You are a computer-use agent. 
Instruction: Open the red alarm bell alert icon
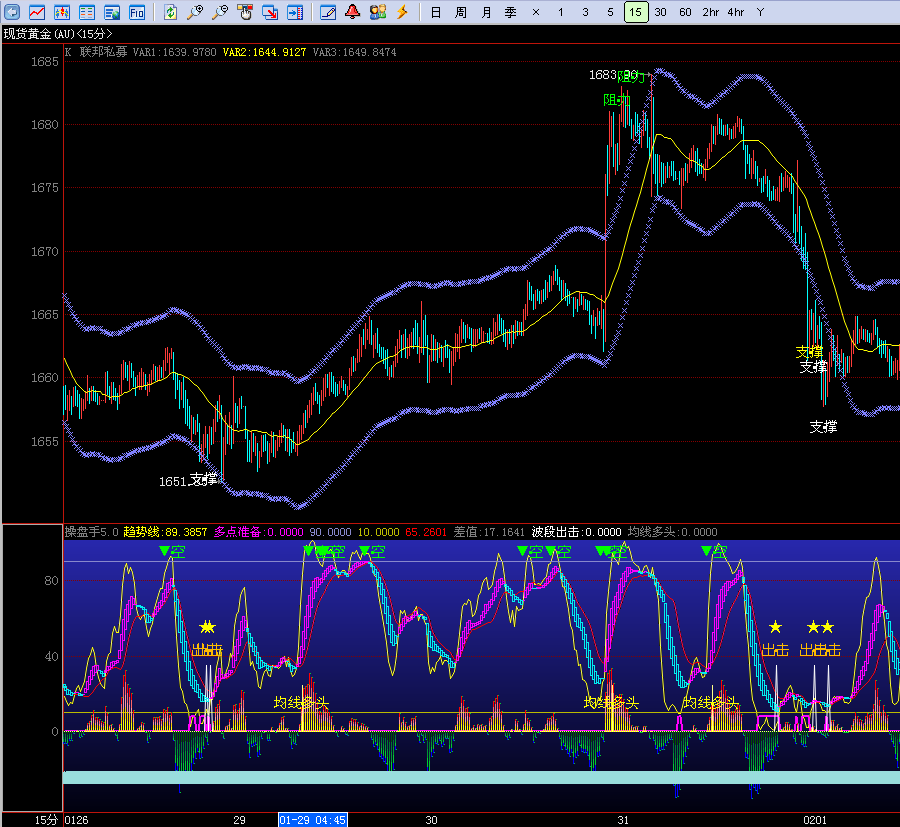(352, 12)
